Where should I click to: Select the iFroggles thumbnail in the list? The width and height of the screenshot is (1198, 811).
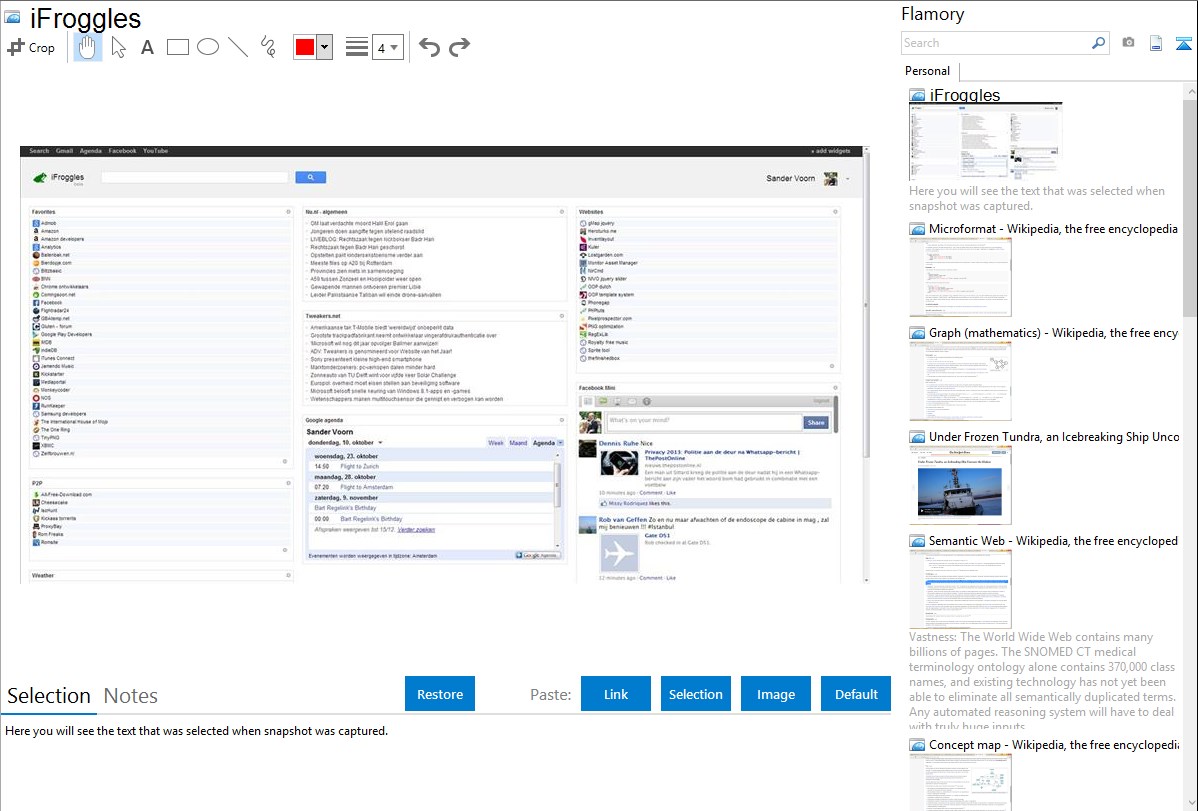(x=986, y=142)
